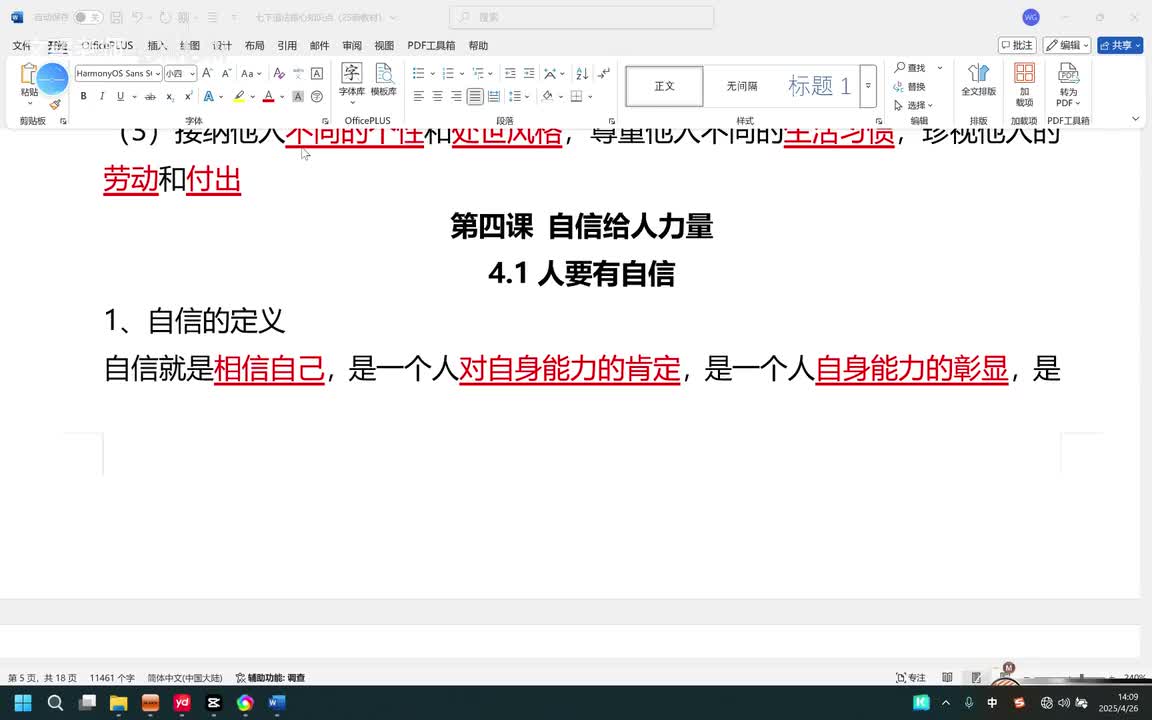Toggle character shading

point(298,96)
